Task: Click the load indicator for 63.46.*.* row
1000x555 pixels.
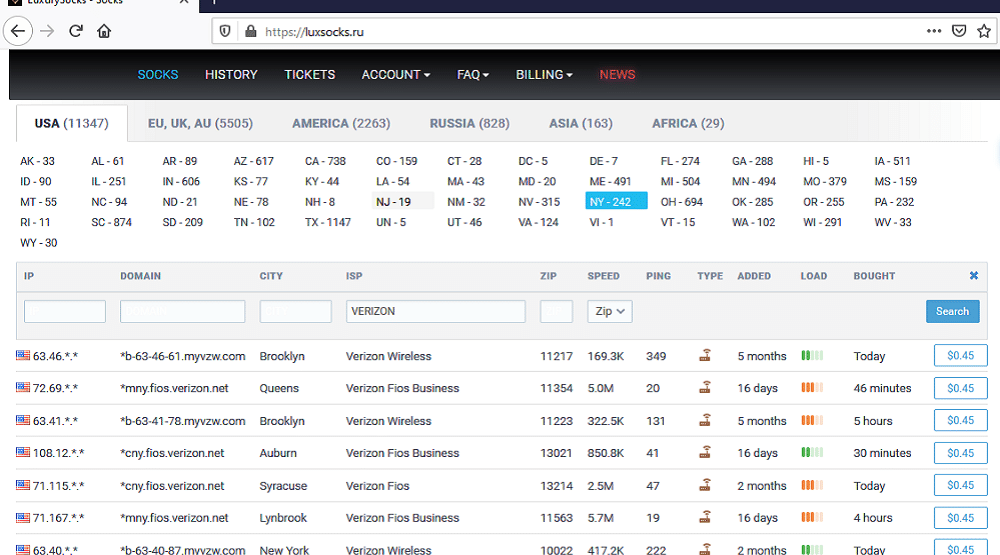Action: [812, 355]
